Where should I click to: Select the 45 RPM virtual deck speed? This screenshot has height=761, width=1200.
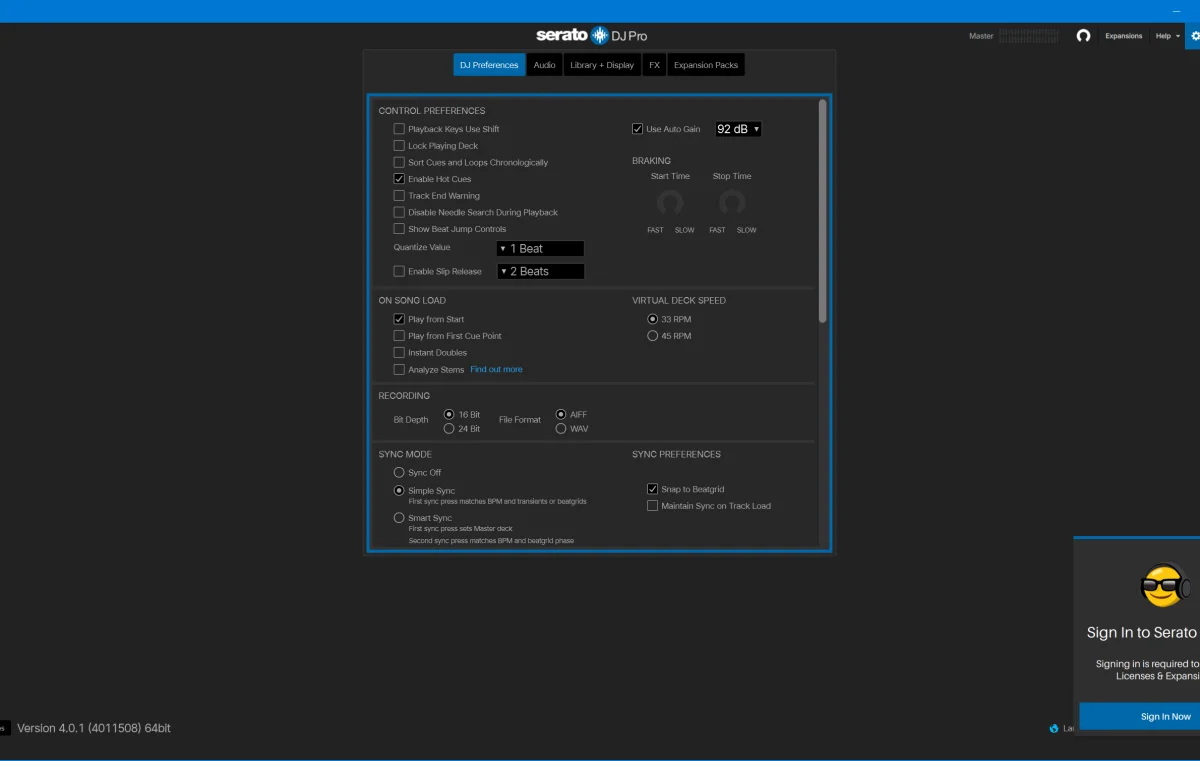653,336
